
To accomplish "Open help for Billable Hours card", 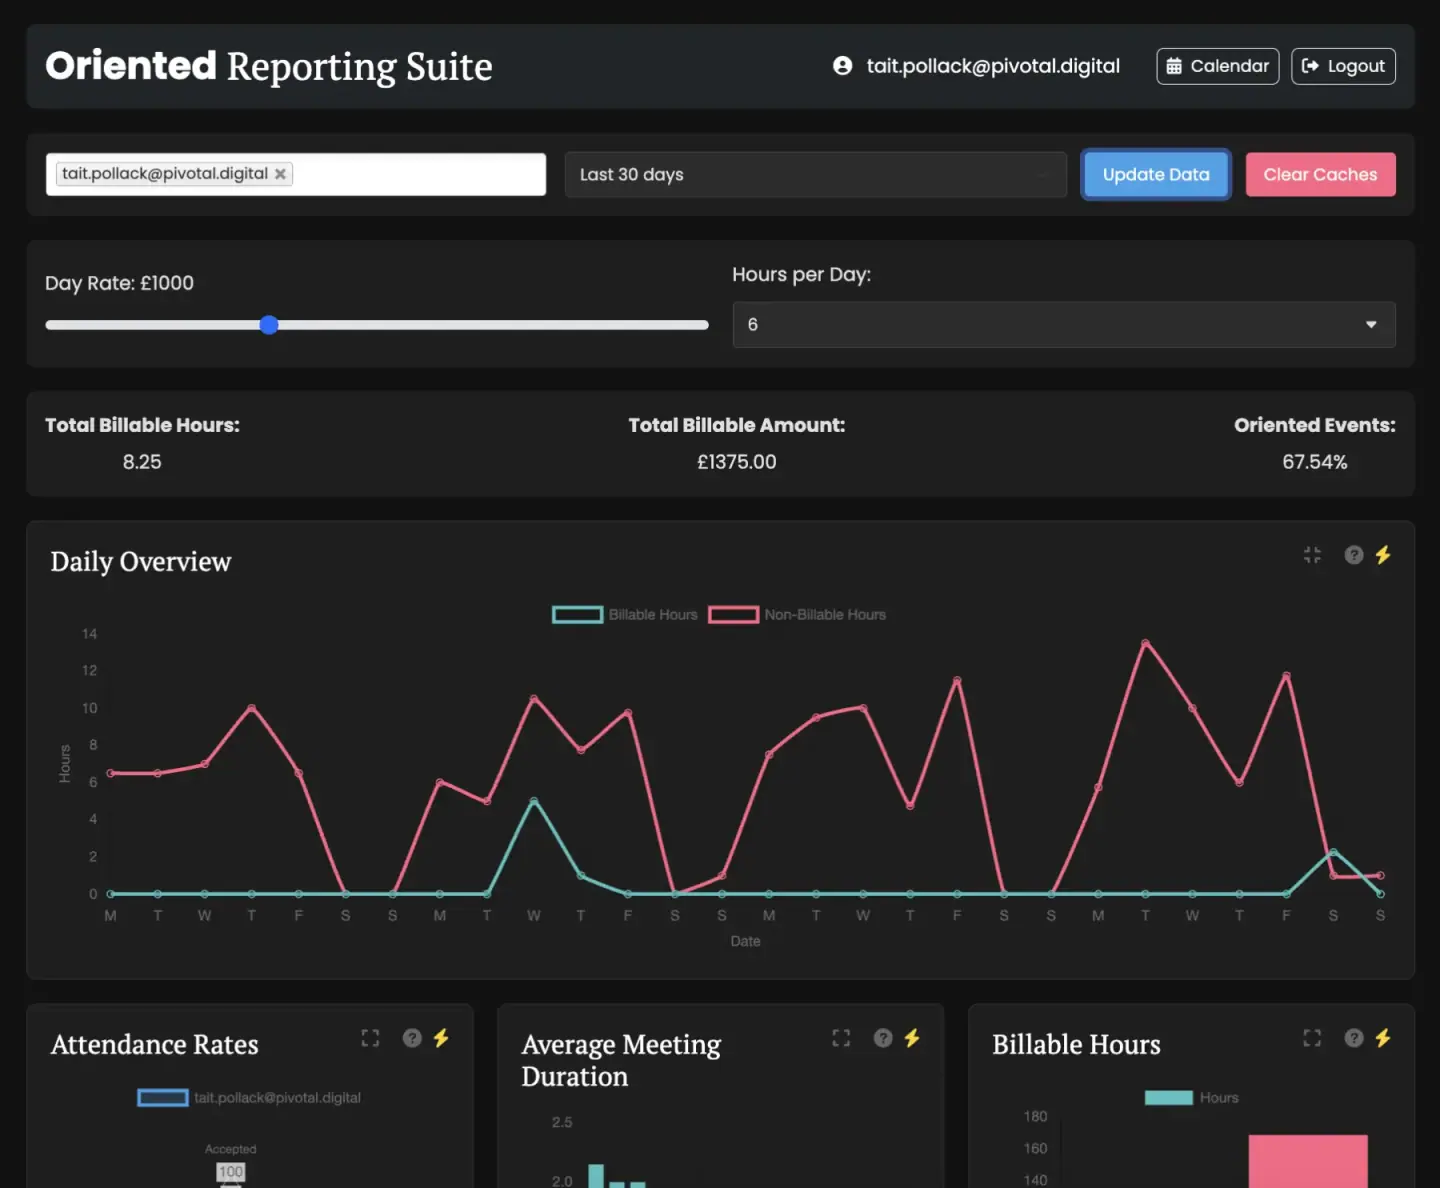I will 1354,1038.
